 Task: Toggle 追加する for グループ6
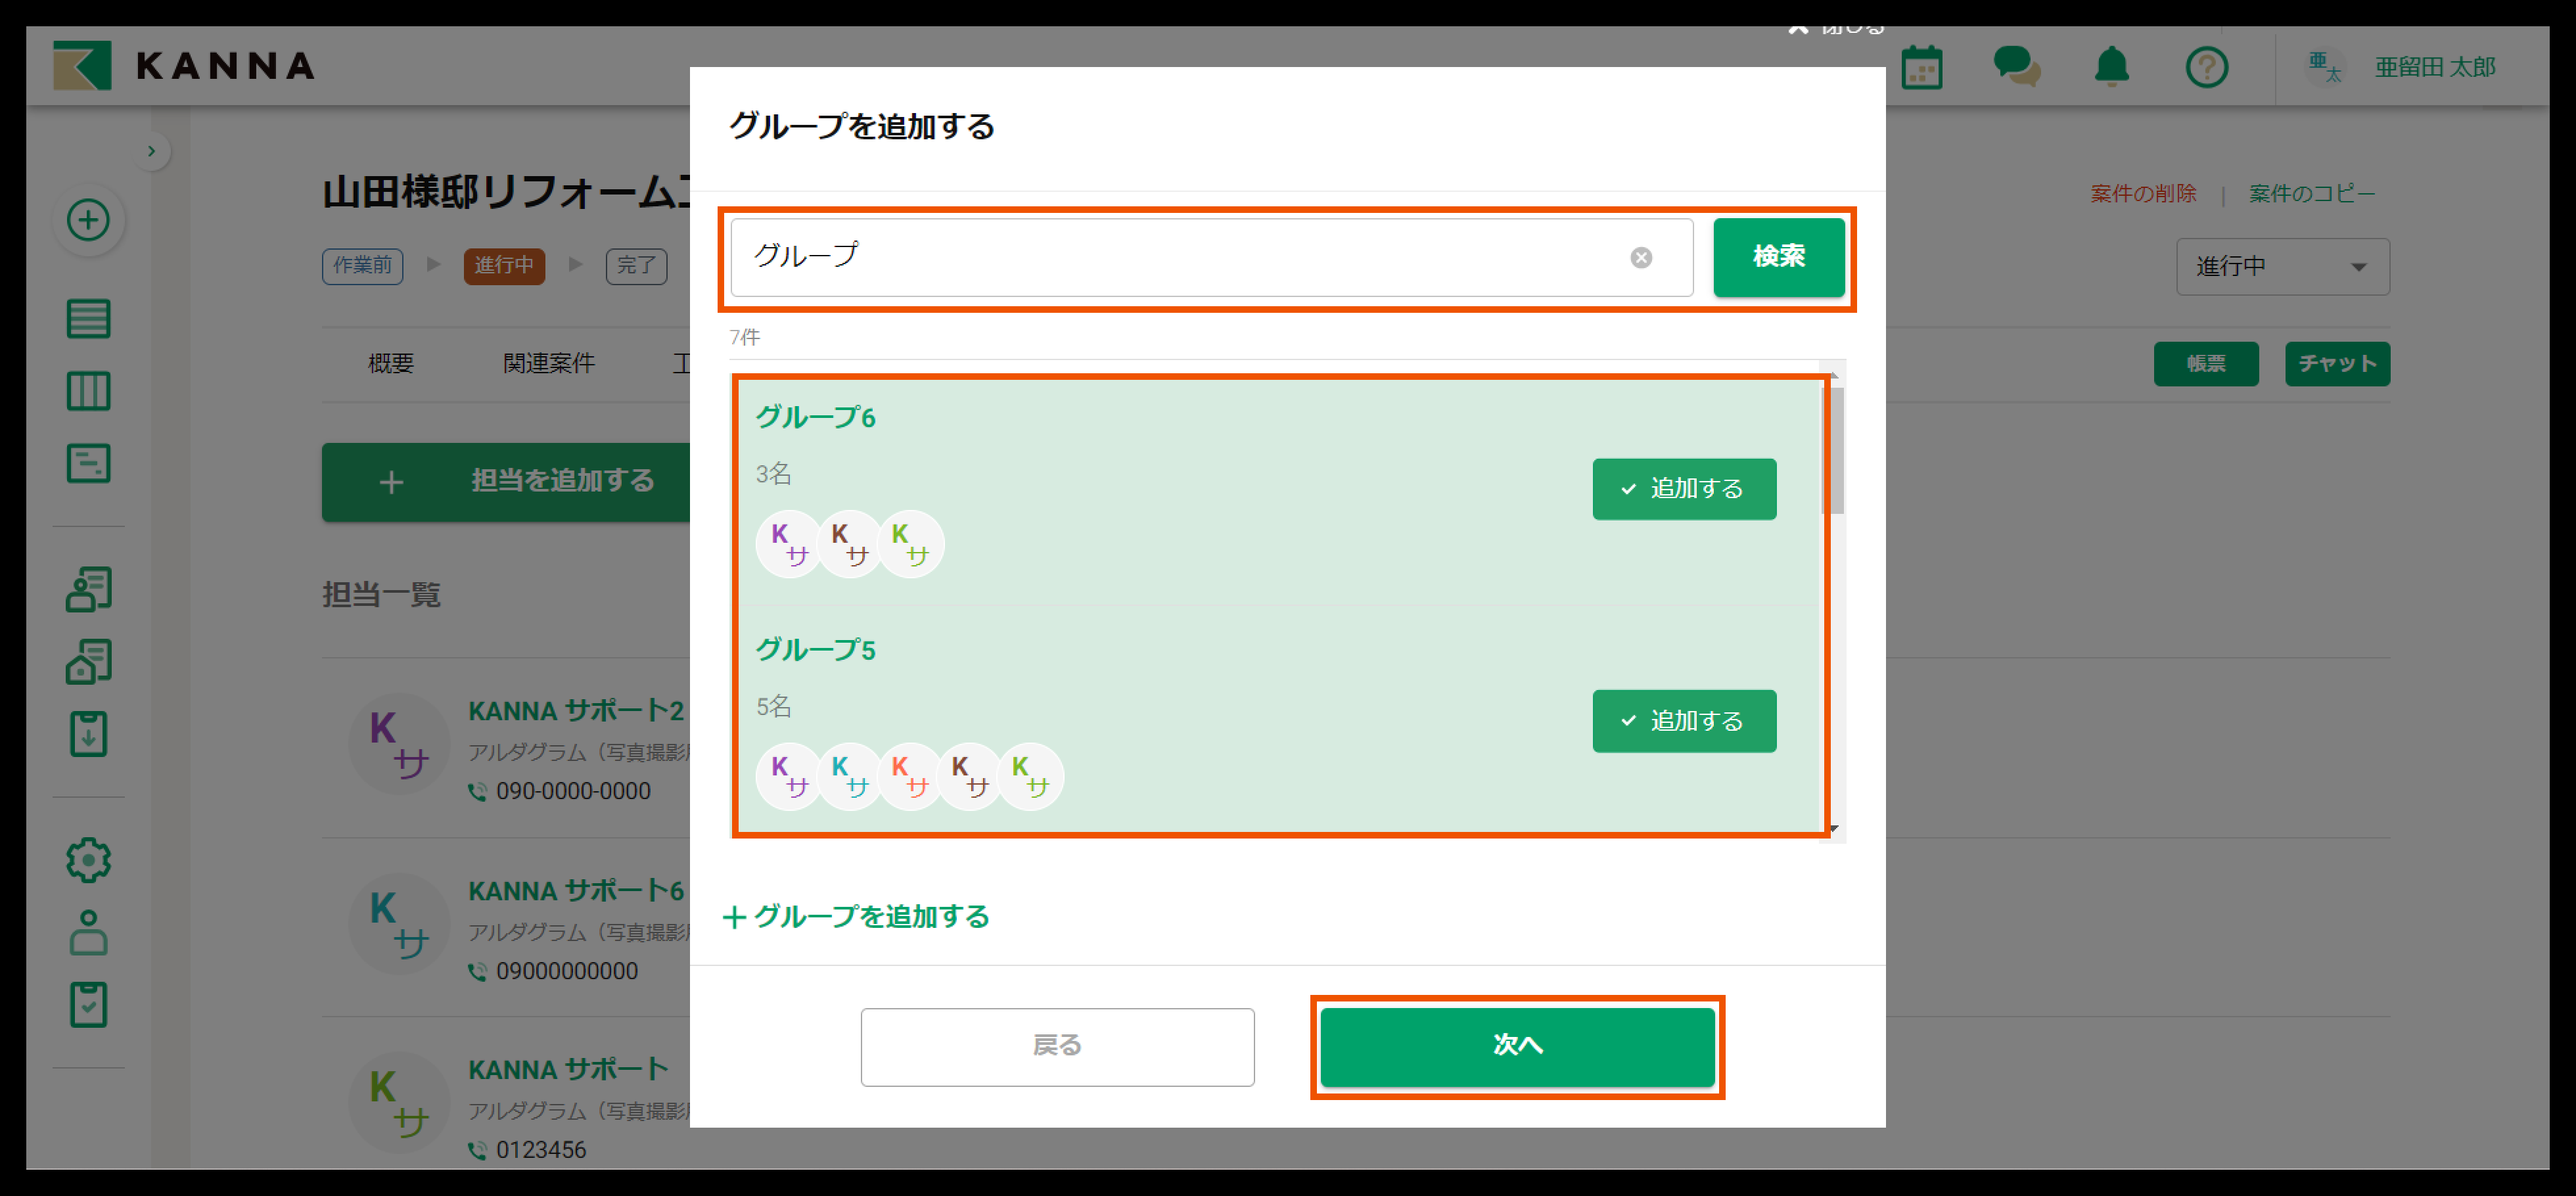pyautogui.click(x=1684, y=489)
